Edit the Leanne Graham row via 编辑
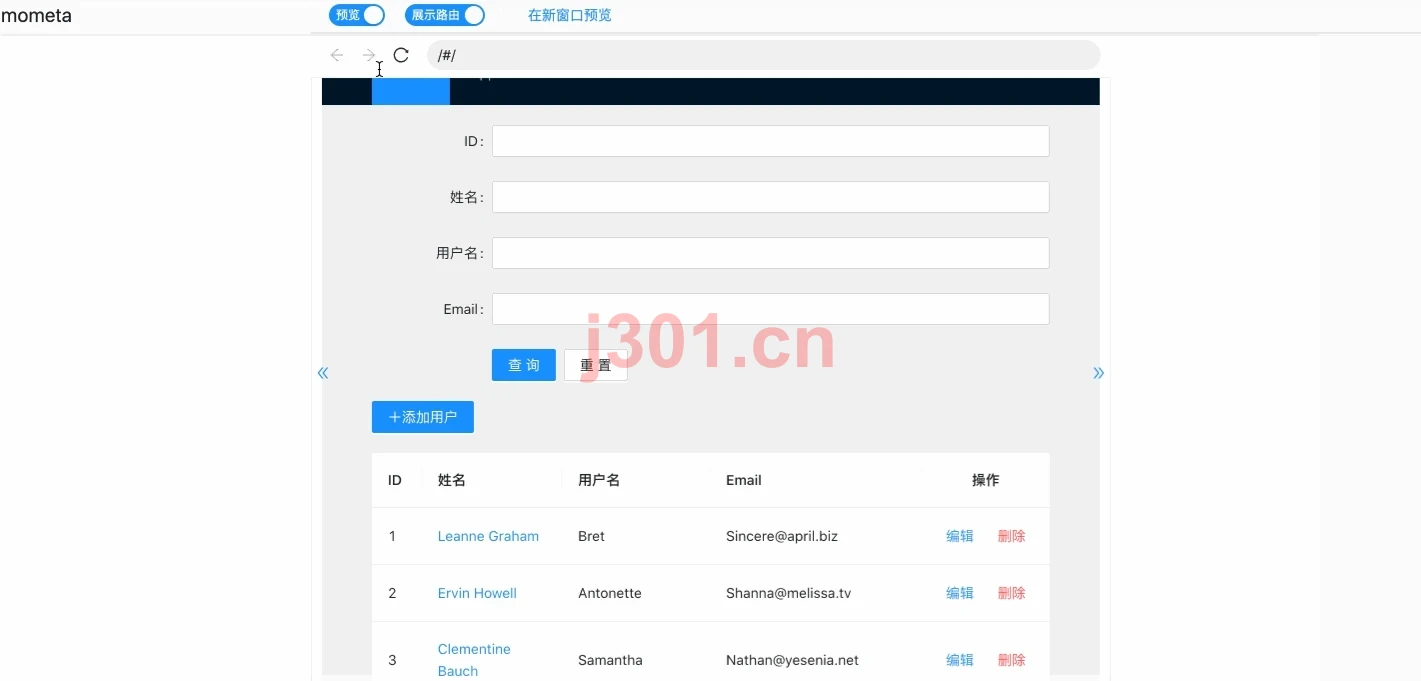This screenshot has height=681, width=1421. click(960, 536)
